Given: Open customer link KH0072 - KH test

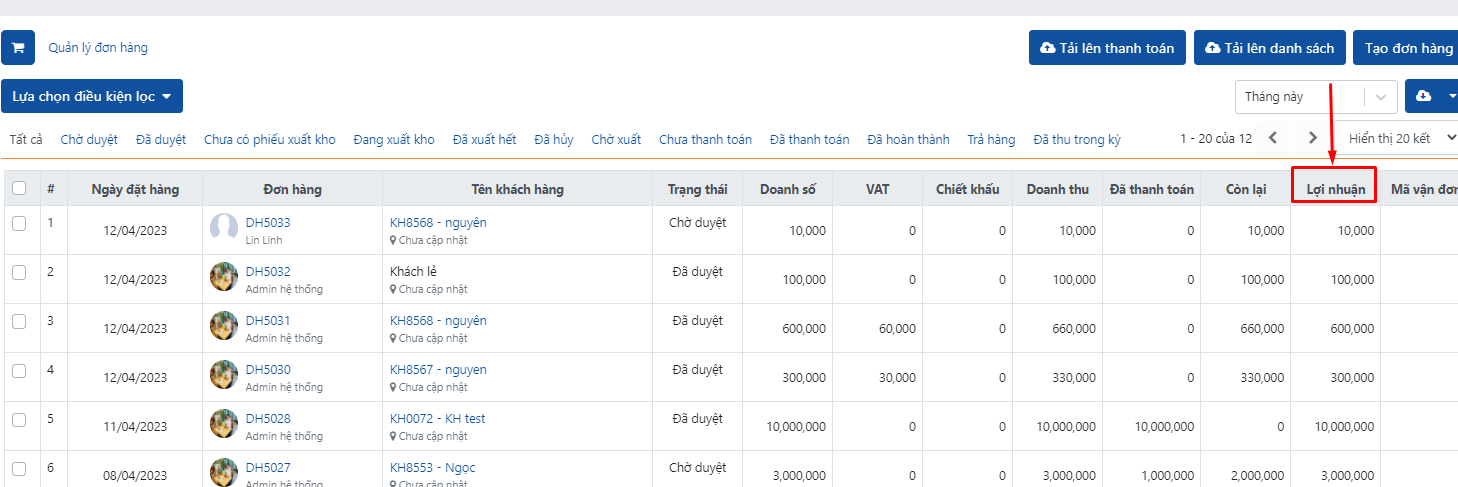Looking at the screenshot, I should pyautogui.click(x=437, y=419).
